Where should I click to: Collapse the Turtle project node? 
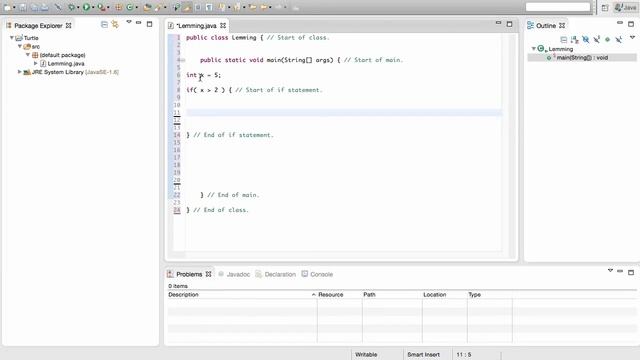[12, 38]
